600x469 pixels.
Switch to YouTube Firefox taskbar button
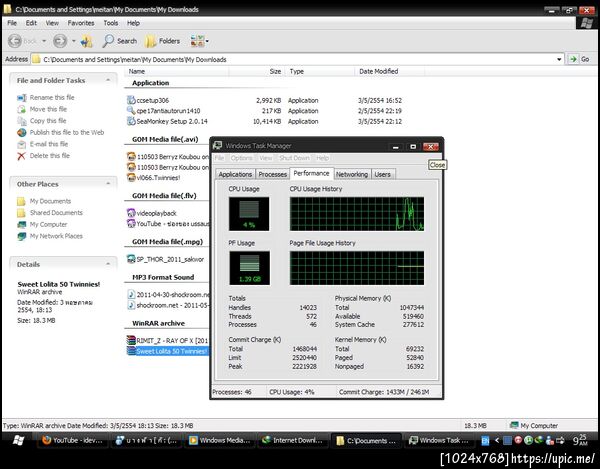(x=73, y=440)
